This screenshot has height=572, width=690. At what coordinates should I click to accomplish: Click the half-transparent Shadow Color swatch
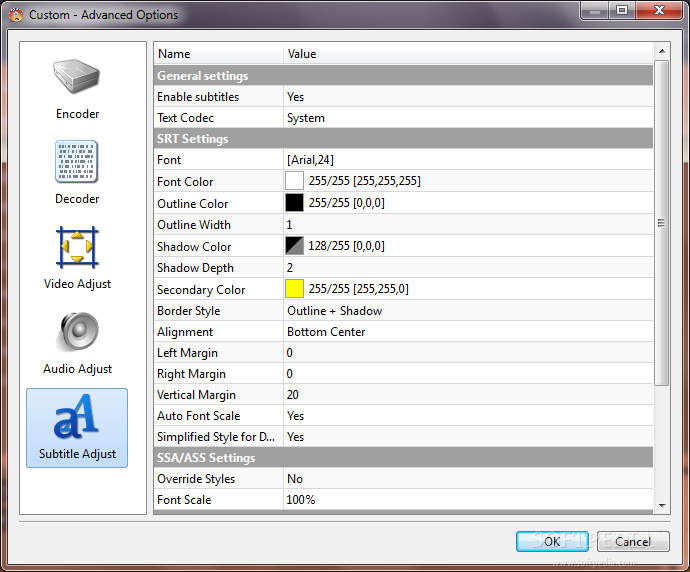click(294, 246)
